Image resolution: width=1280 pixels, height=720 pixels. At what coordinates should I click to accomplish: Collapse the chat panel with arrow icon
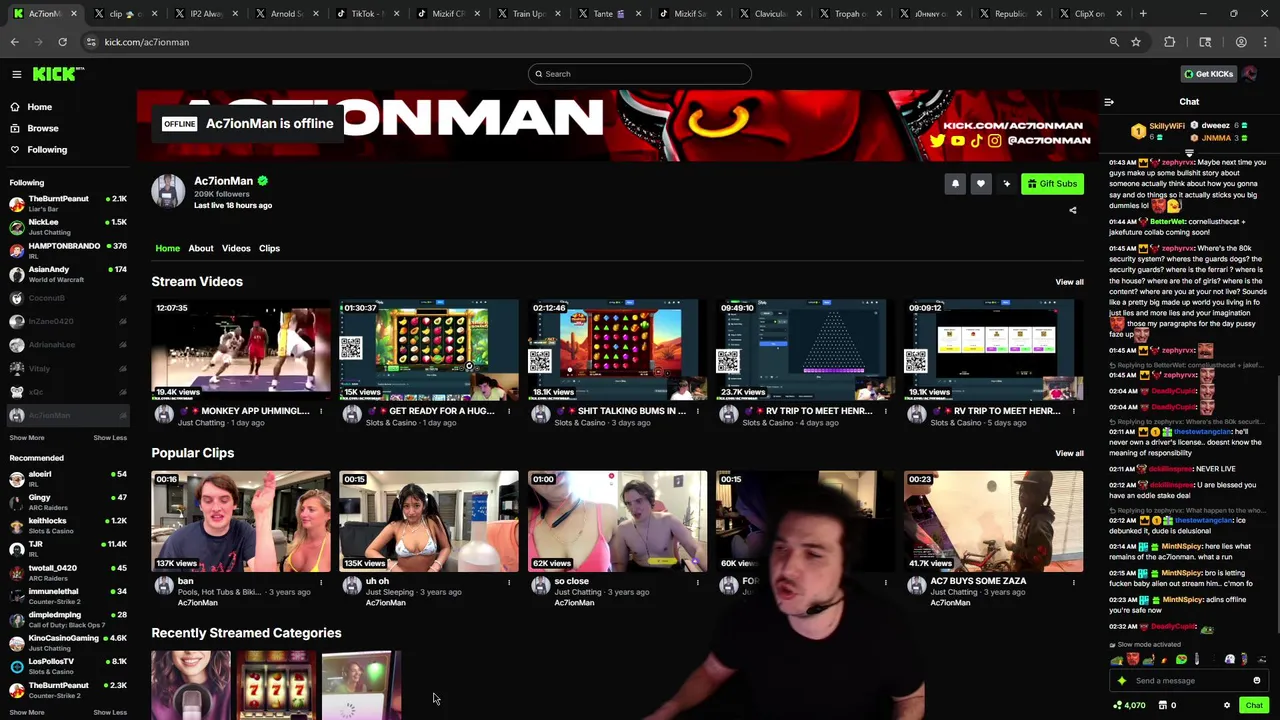tap(1109, 102)
